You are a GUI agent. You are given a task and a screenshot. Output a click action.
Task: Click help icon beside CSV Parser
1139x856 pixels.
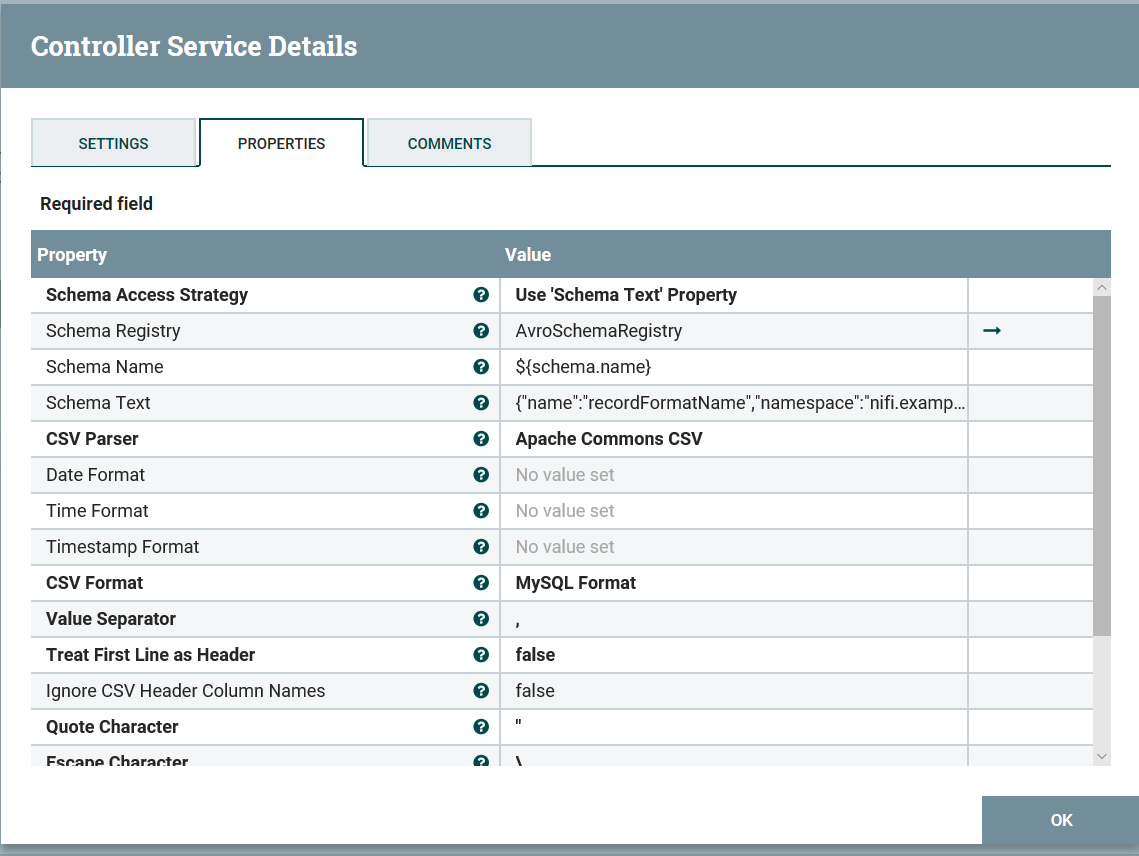481,439
